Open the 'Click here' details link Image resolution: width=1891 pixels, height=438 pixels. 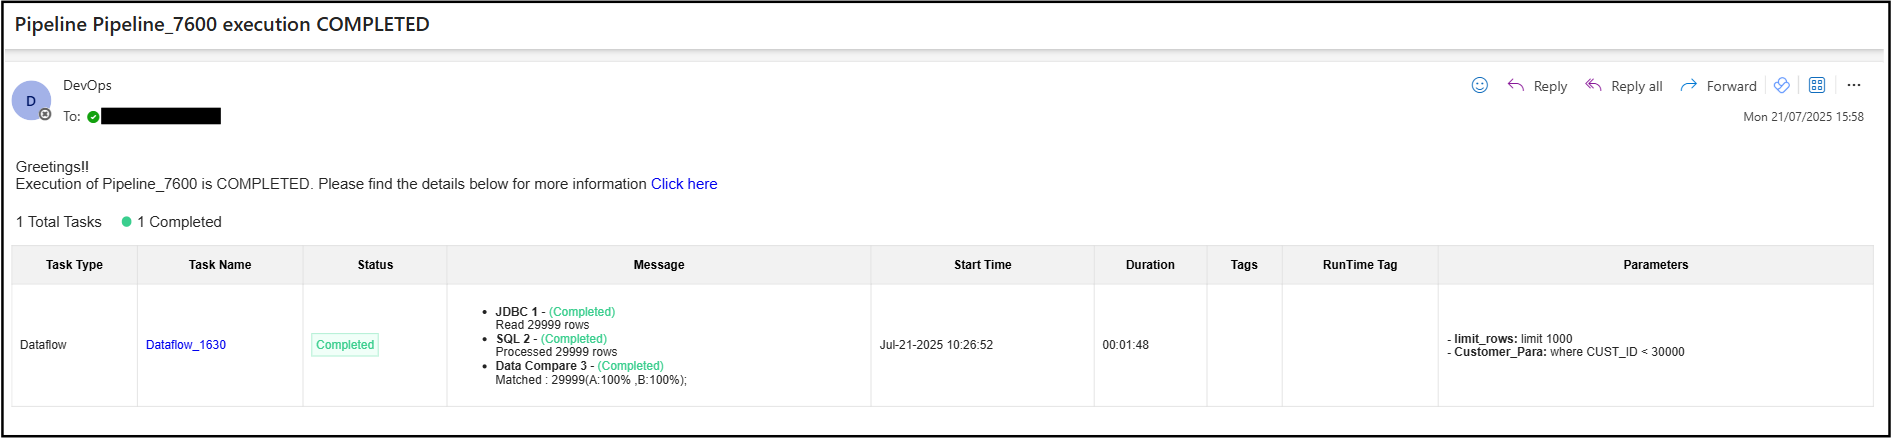click(684, 184)
